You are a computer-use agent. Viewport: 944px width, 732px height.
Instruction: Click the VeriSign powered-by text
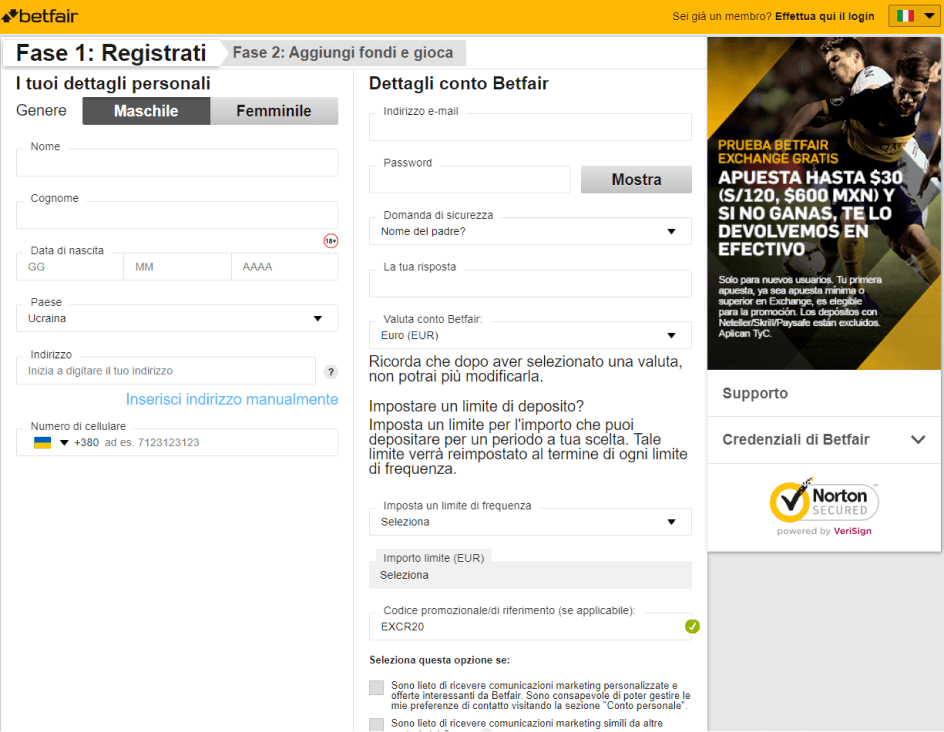click(x=824, y=531)
